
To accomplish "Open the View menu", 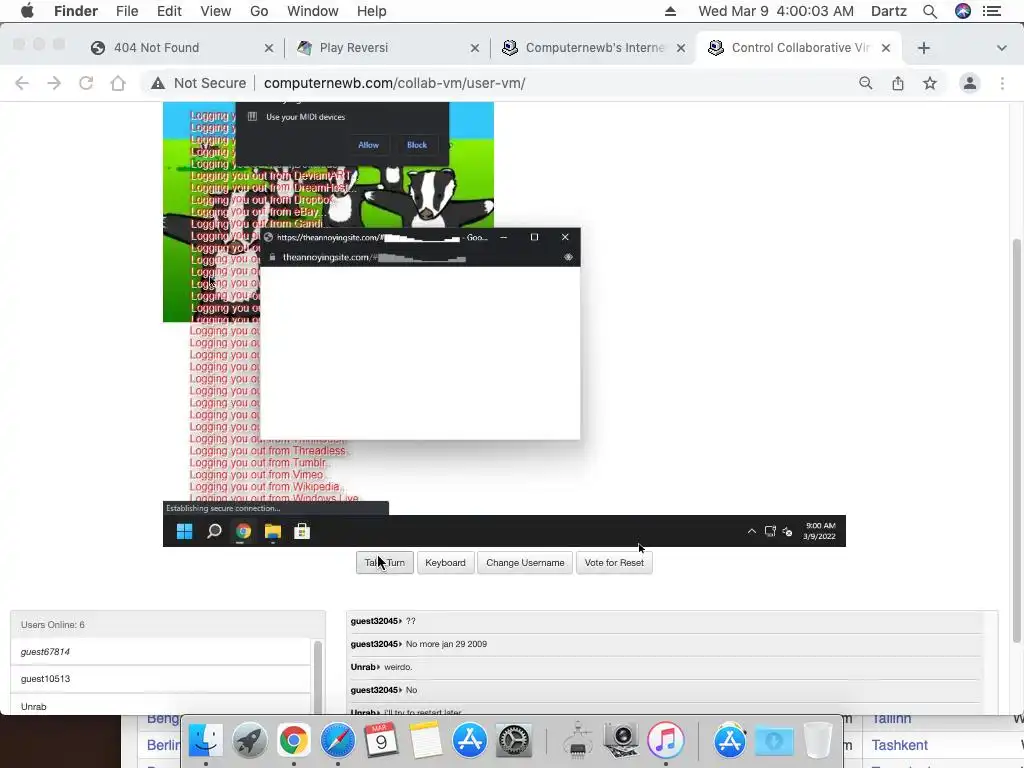I will pyautogui.click(x=216, y=11).
